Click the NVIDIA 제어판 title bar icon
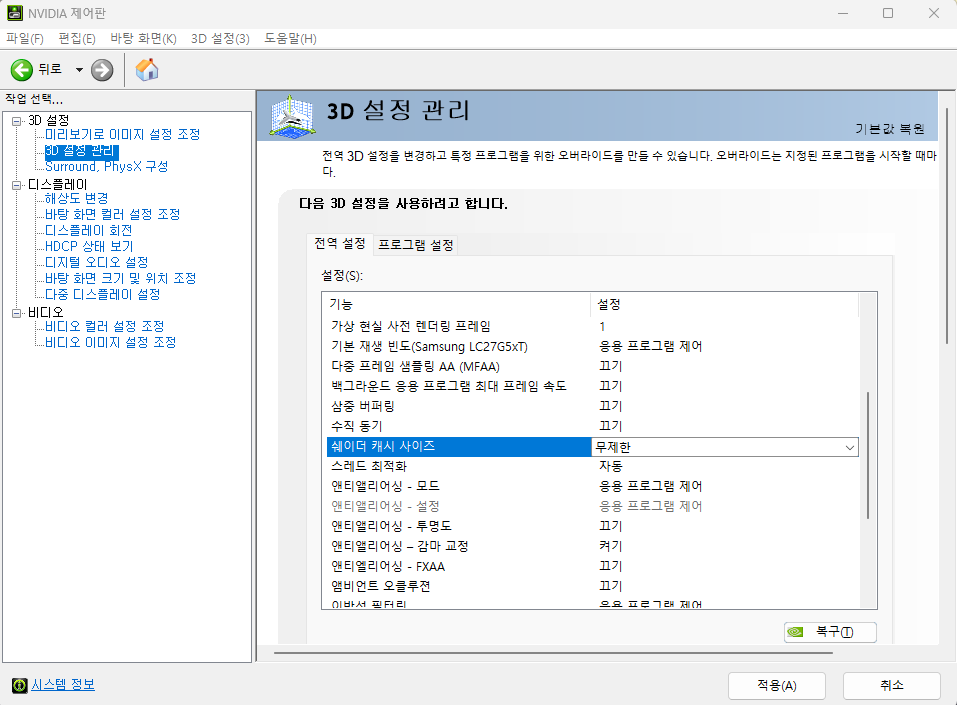The image size is (957, 705). click(x=15, y=13)
